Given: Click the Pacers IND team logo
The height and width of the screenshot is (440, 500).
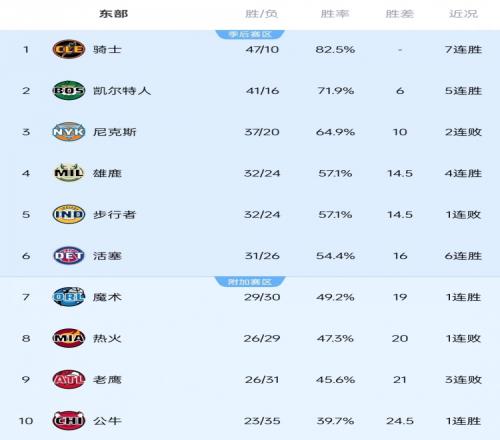Looking at the screenshot, I should coord(69,214).
